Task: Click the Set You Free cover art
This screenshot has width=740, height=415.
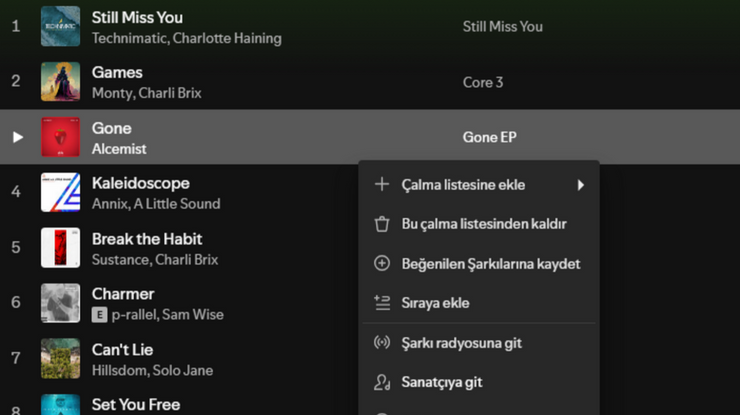Action: pyautogui.click(x=60, y=405)
